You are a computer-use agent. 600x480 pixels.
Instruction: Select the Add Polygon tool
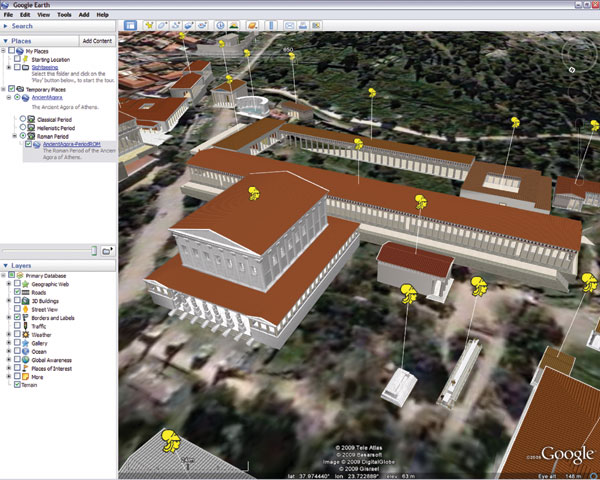[x=162, y=23]
